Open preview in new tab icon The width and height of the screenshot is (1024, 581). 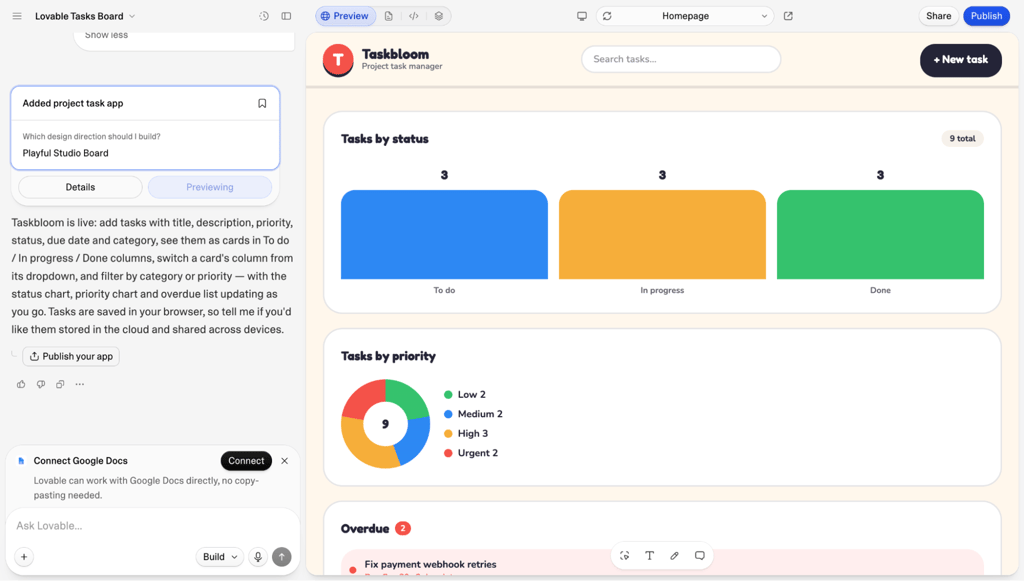pyautogui.click(x=788, y=16)
